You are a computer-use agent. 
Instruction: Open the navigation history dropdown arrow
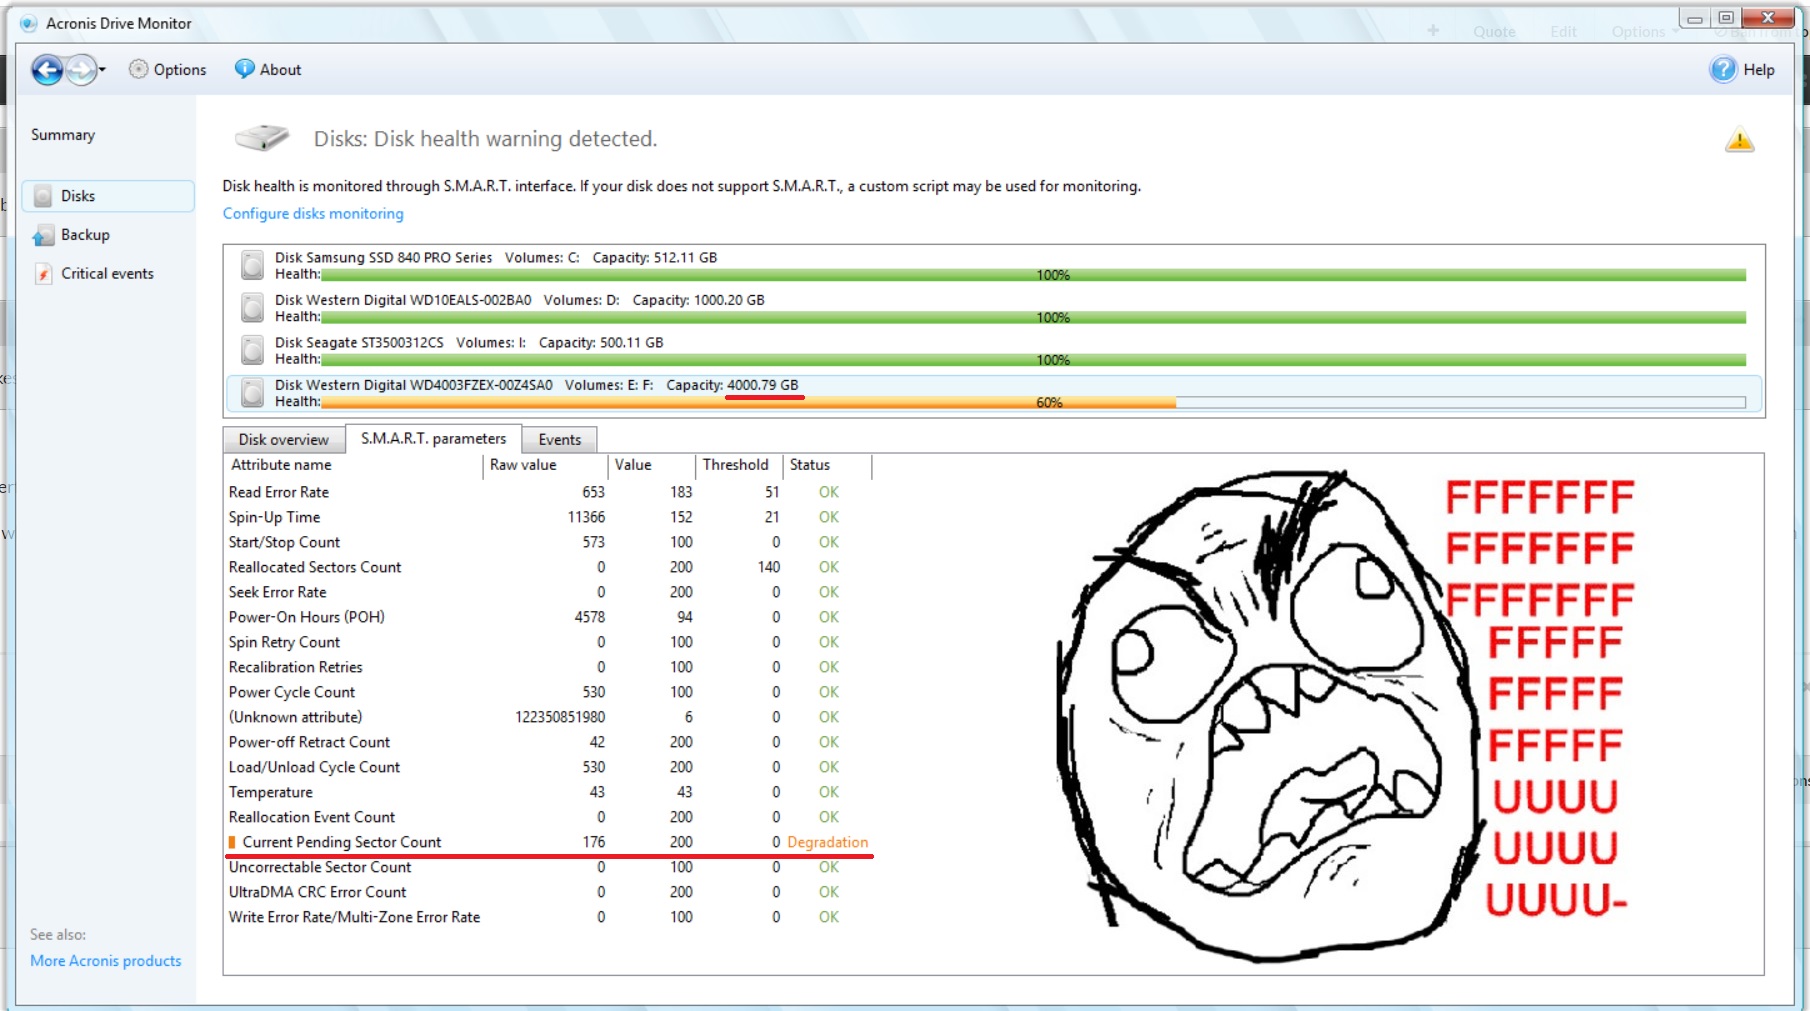pyautogui.click(x=102, y=70)
